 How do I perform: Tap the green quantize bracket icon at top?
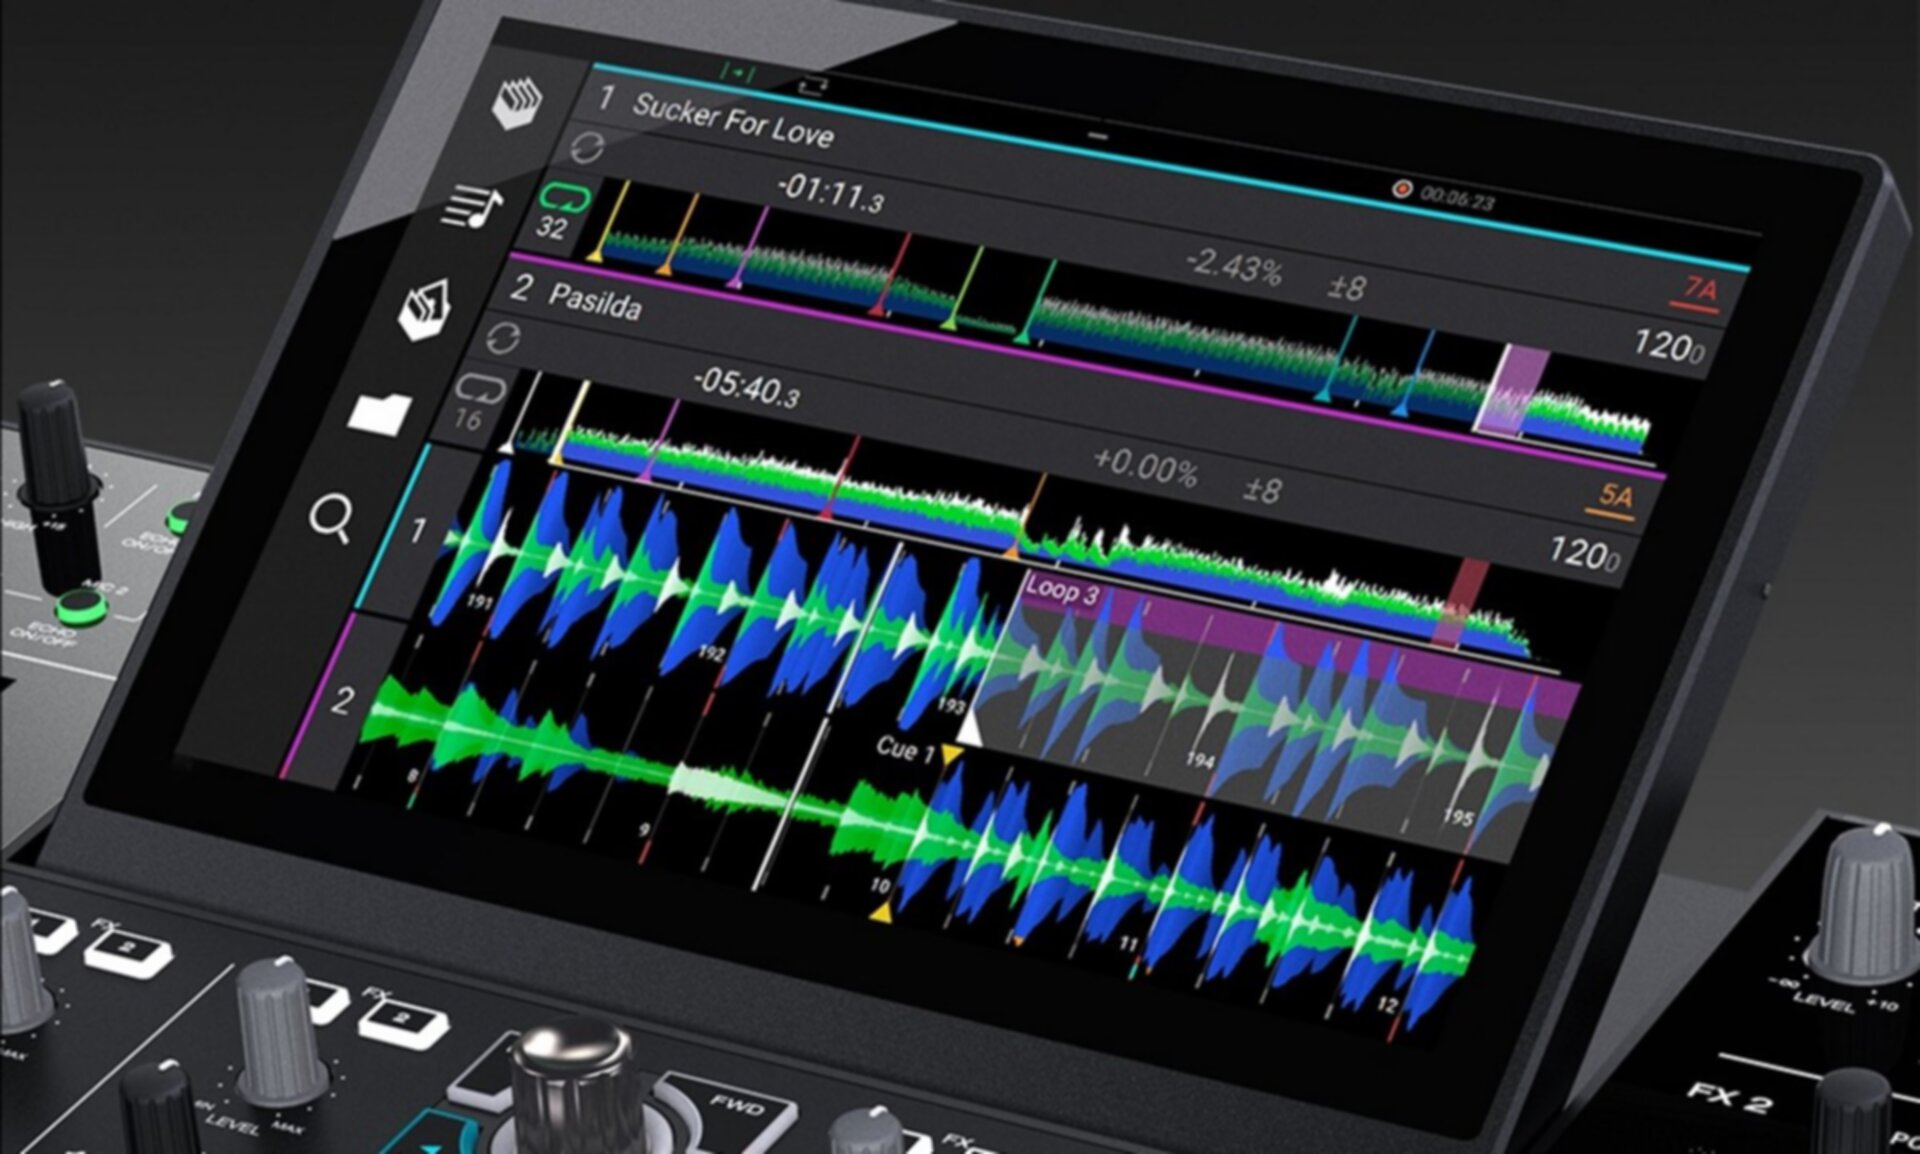pos(739,73)
